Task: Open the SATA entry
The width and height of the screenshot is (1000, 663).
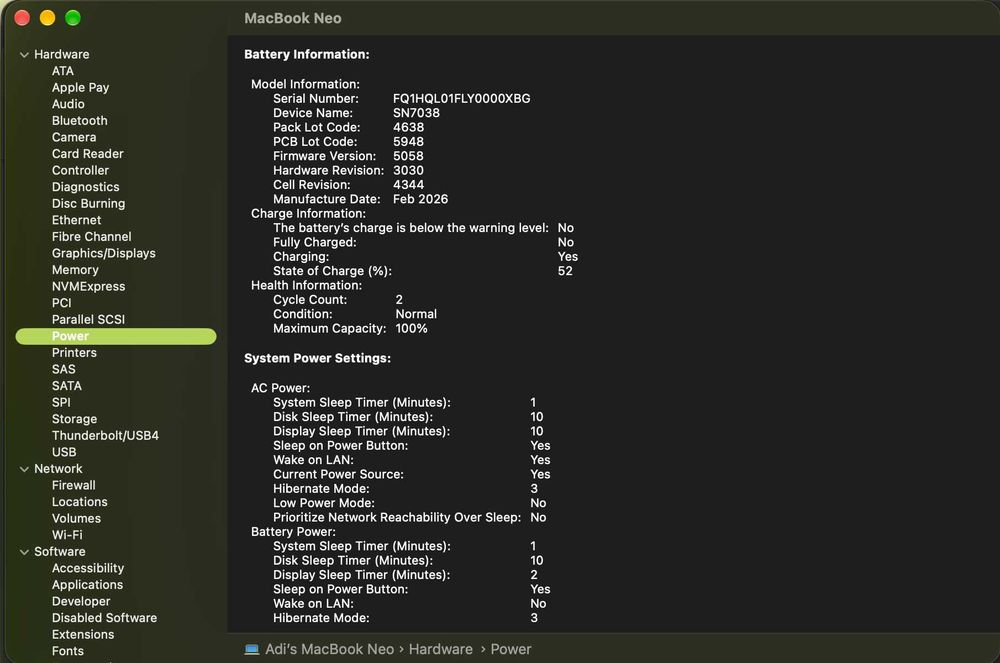Action: [x=67, y=386]
